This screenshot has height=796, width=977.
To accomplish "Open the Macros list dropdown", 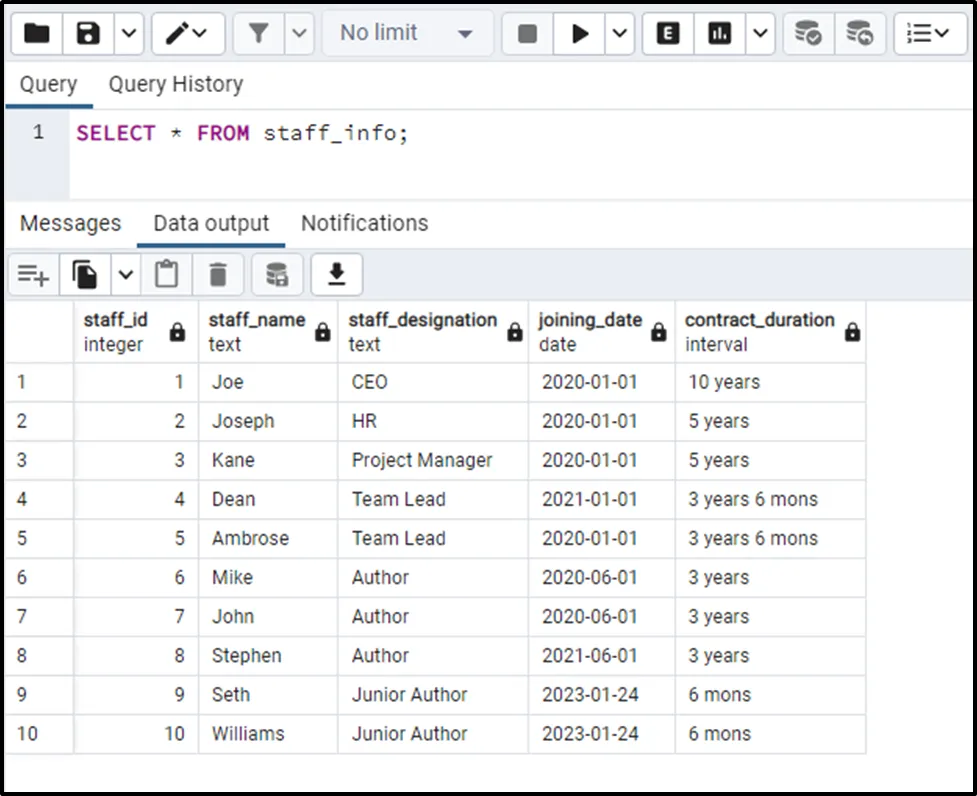I will click(929, 34).
